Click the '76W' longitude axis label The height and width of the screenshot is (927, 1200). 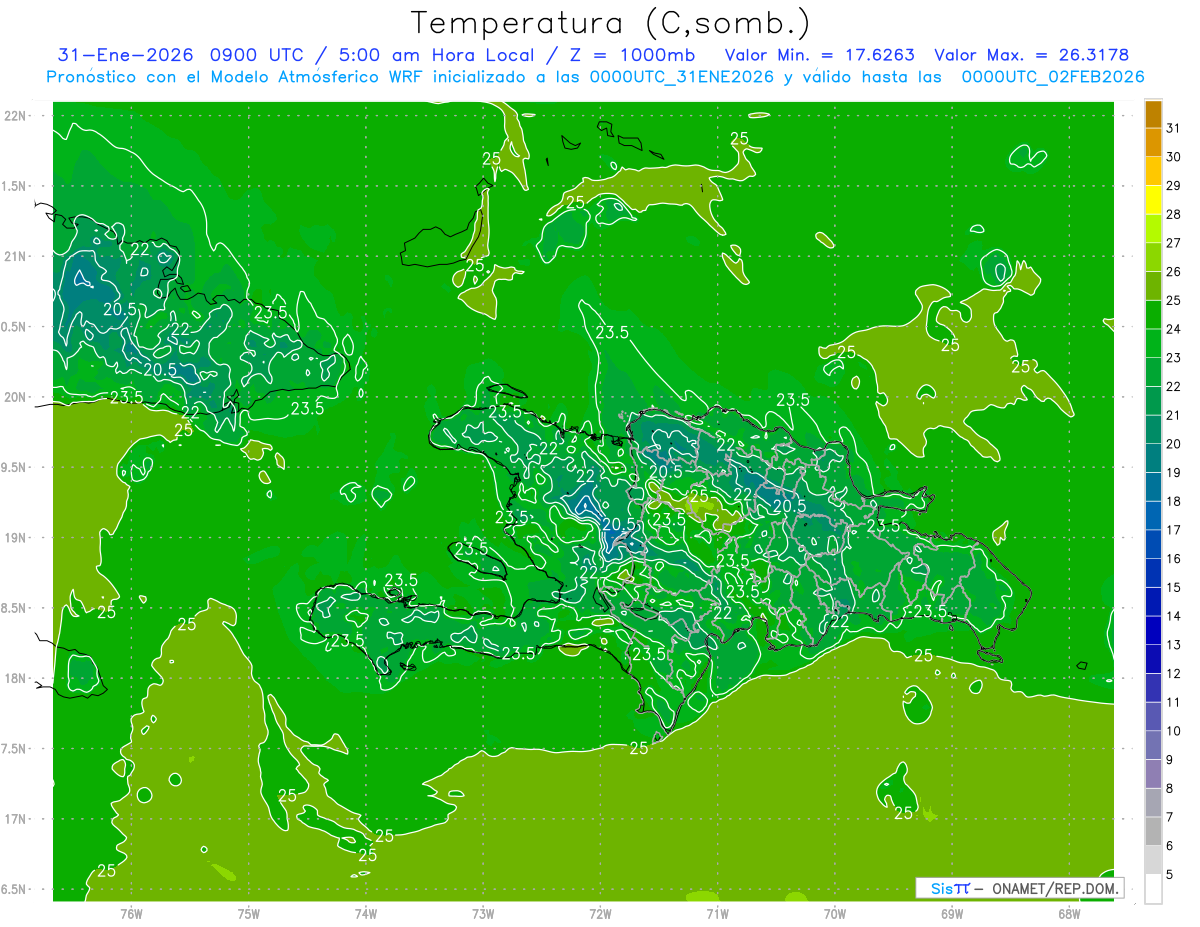(x=131, y=913)
